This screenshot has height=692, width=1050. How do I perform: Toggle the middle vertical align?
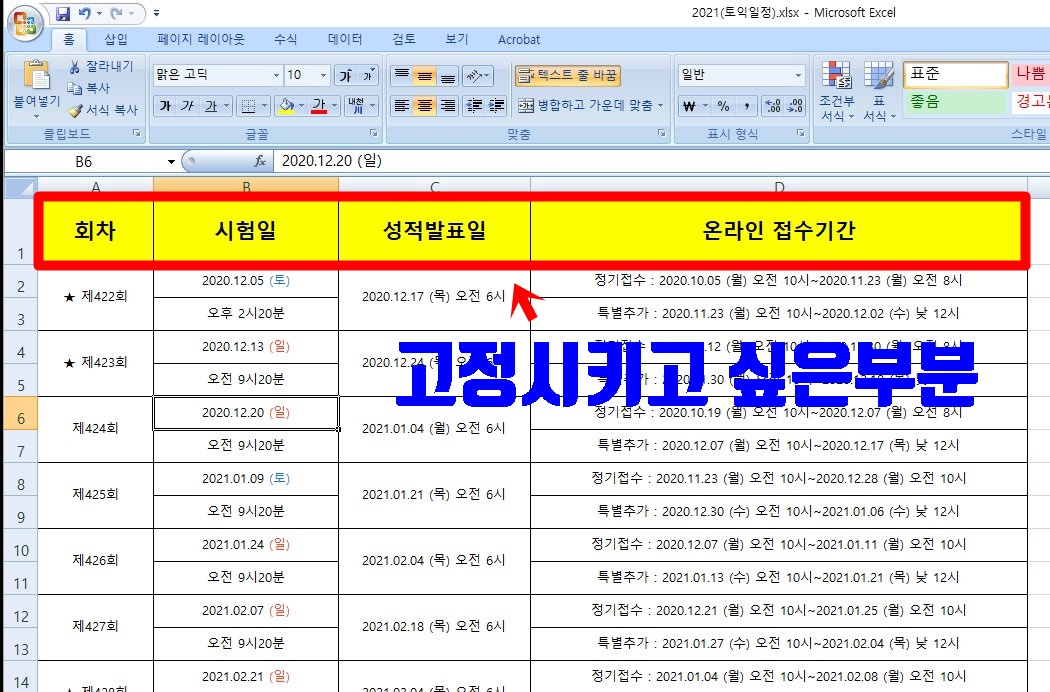pos(425,75)
